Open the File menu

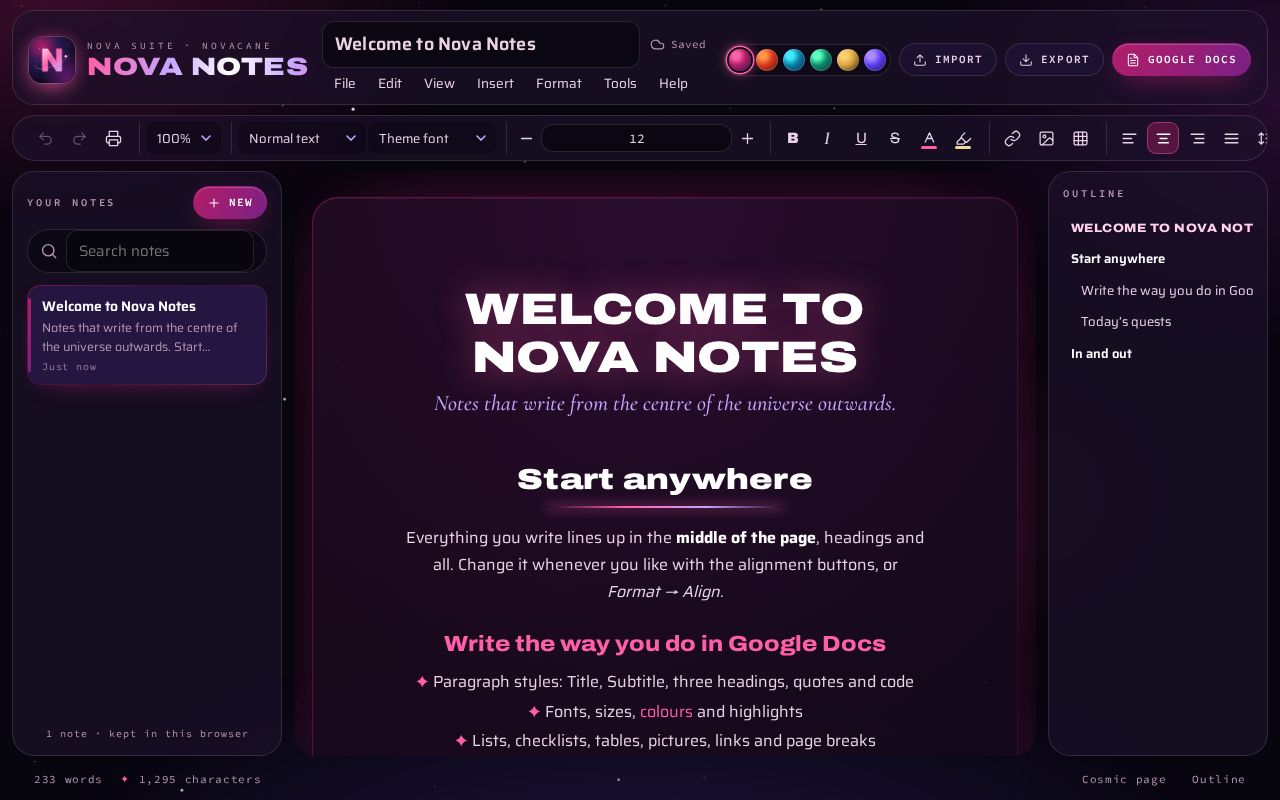(x=345, y=83)
